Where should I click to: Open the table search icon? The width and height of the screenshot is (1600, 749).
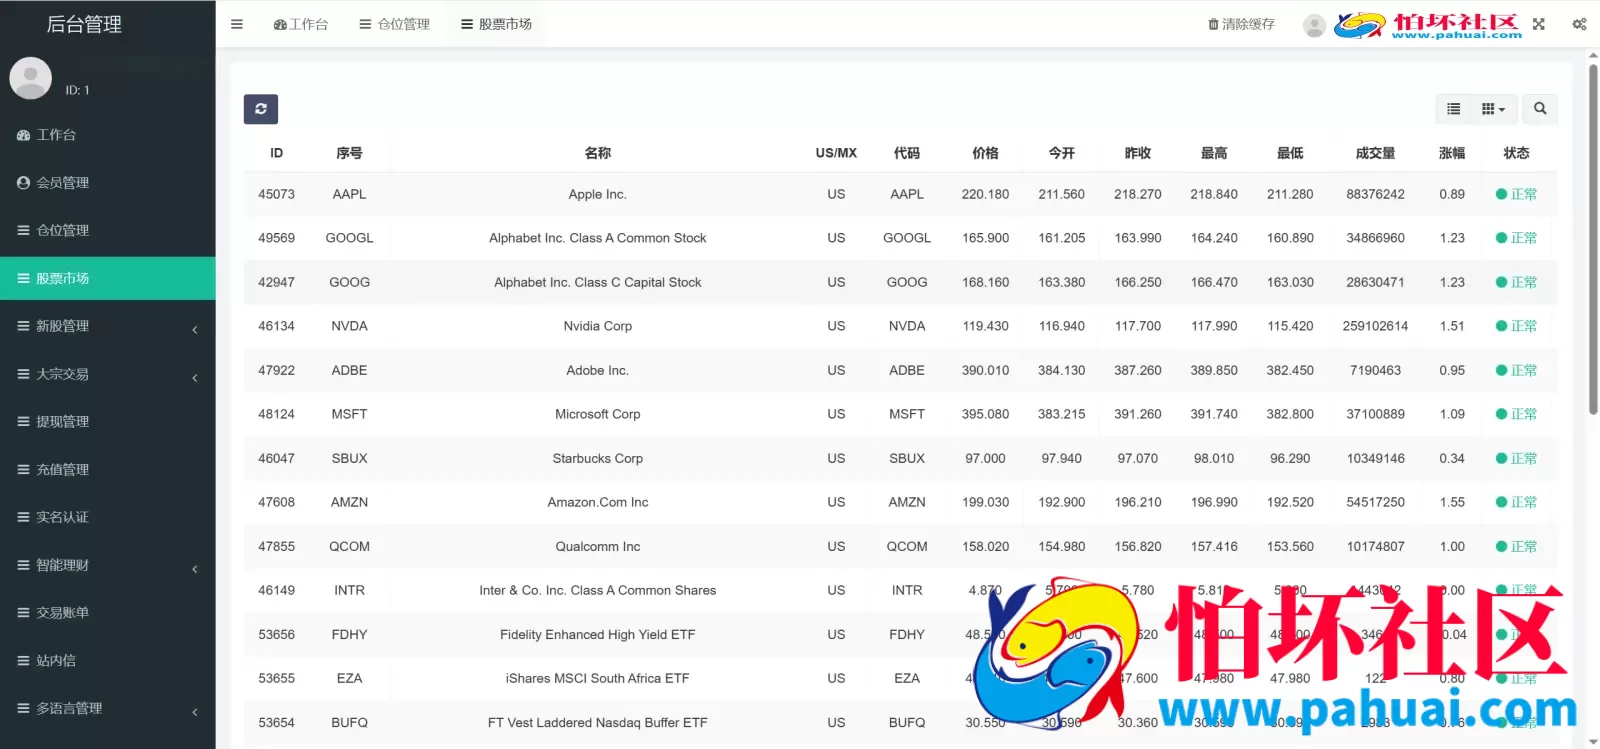(x=1540, y=109)
